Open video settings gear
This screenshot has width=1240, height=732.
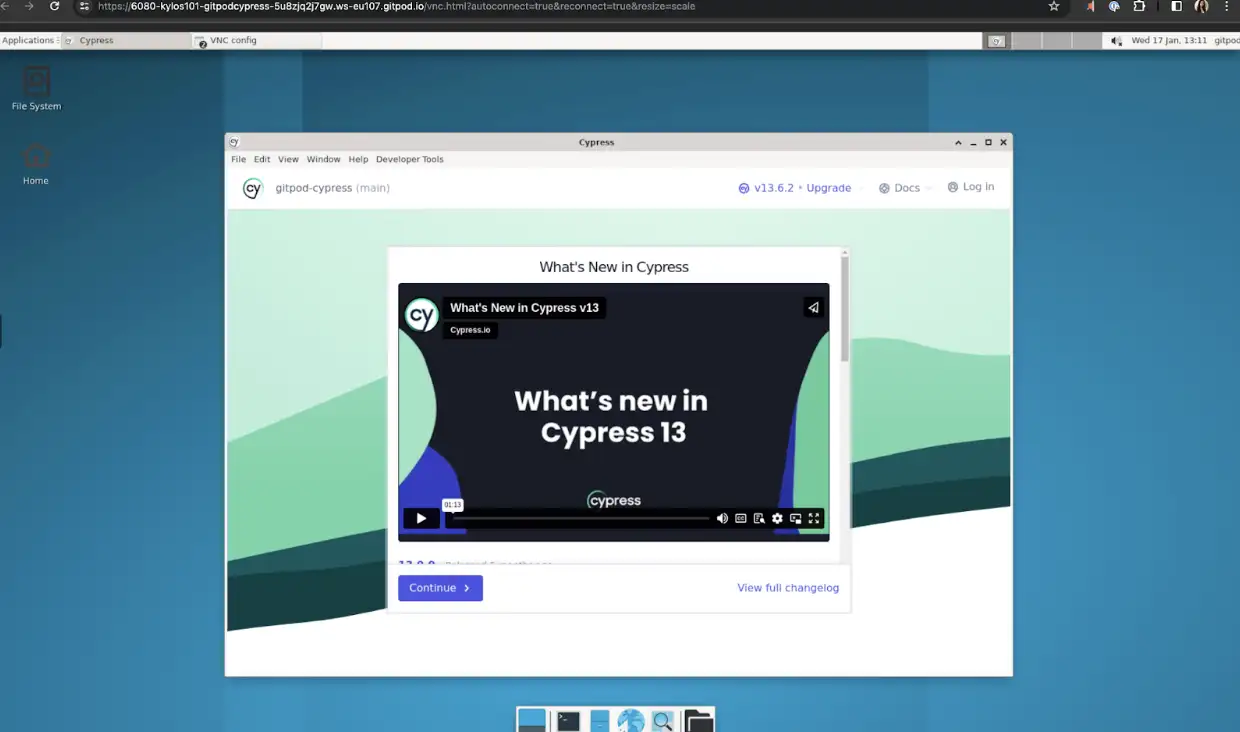777,518
